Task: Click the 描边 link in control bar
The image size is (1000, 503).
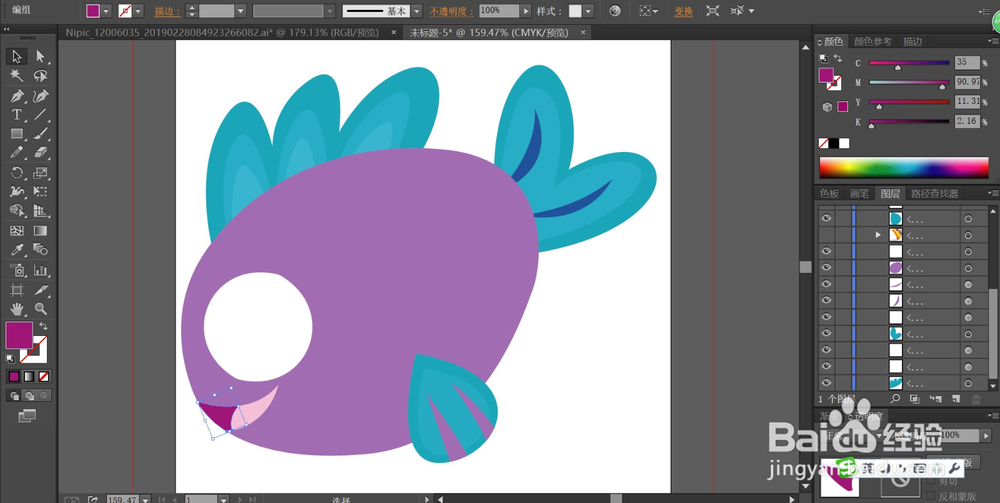Action: [x=167, y=11]
